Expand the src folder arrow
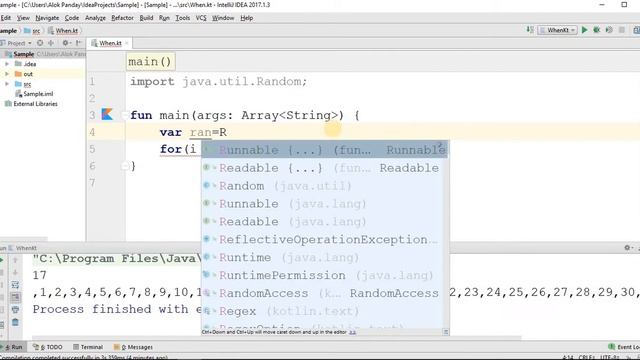 (x=7, y=84)
